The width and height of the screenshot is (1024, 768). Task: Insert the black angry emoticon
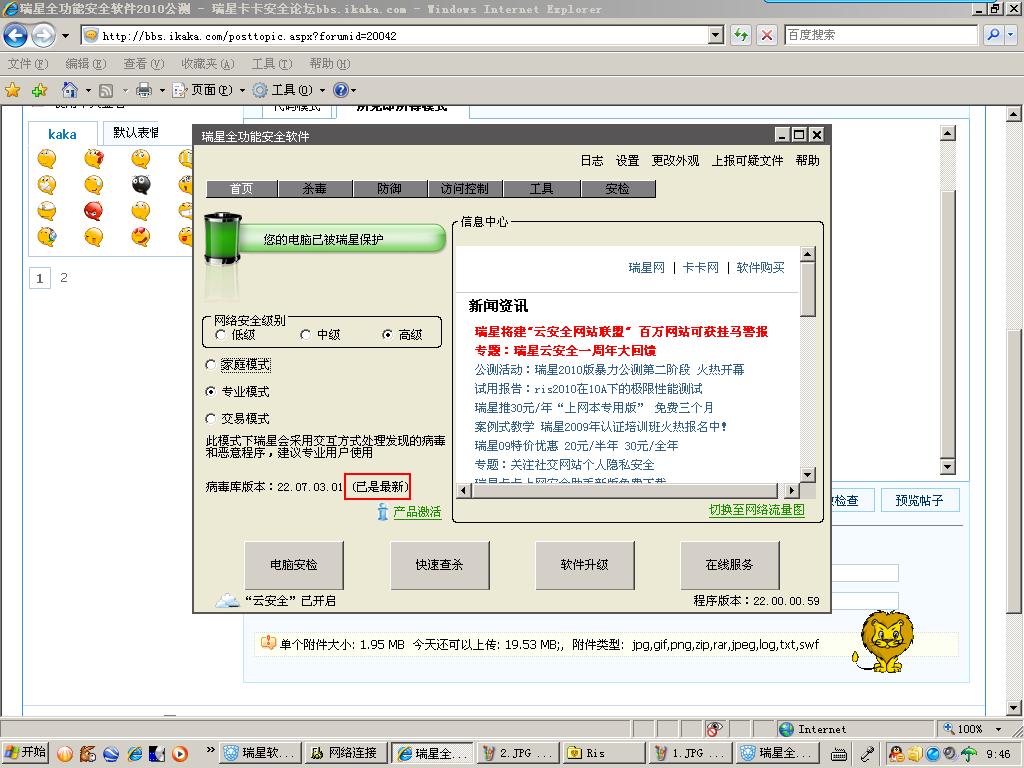tap(140, 185)
